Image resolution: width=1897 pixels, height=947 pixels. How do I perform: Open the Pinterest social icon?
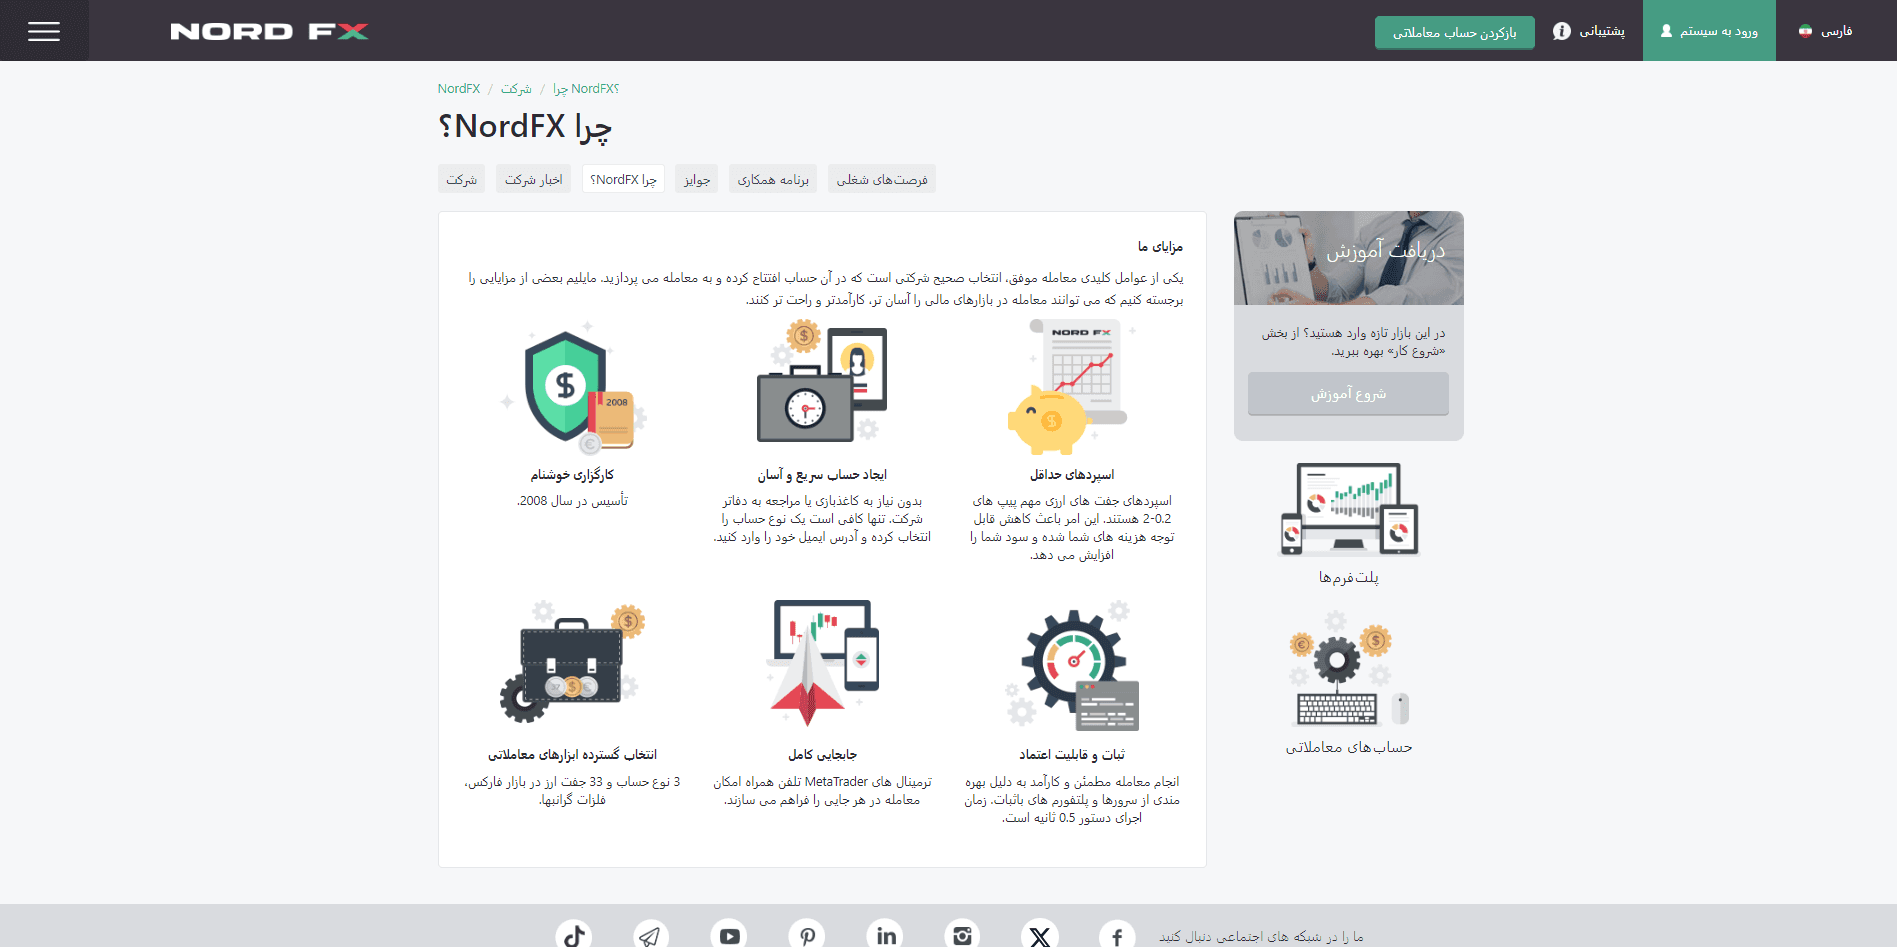coord(807,936)
